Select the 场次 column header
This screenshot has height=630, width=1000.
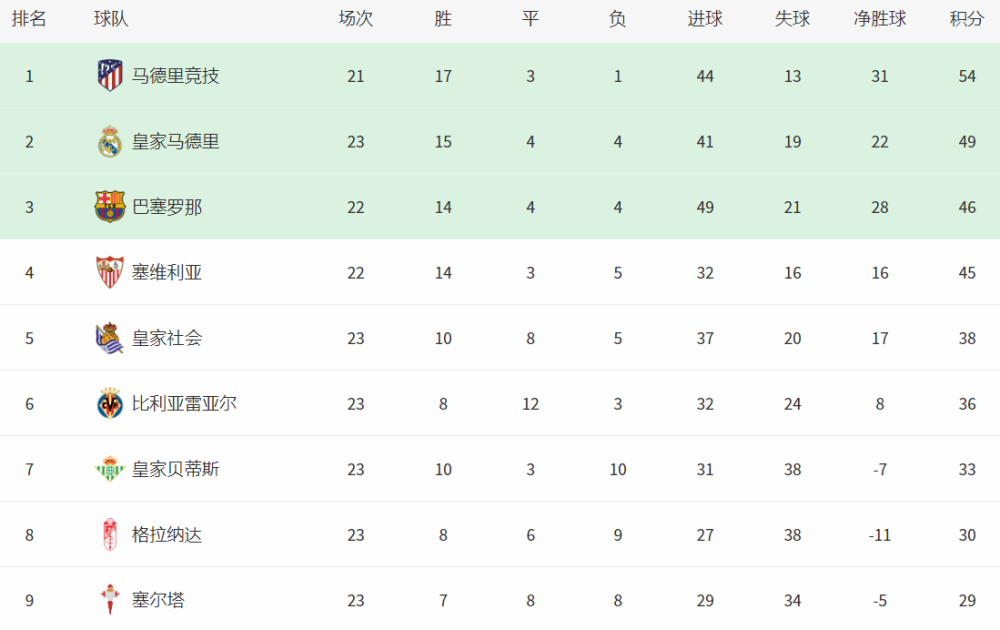click(x=355, y=18)
